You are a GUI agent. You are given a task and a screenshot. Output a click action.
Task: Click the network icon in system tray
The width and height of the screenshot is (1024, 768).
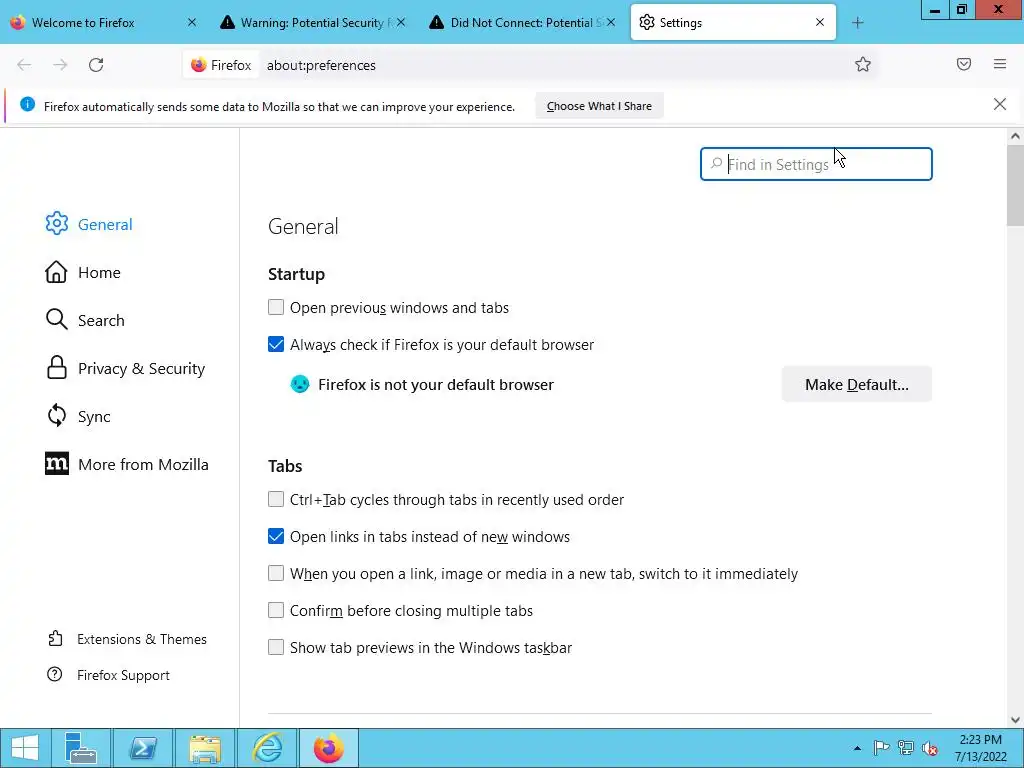[x=906, y=748]
